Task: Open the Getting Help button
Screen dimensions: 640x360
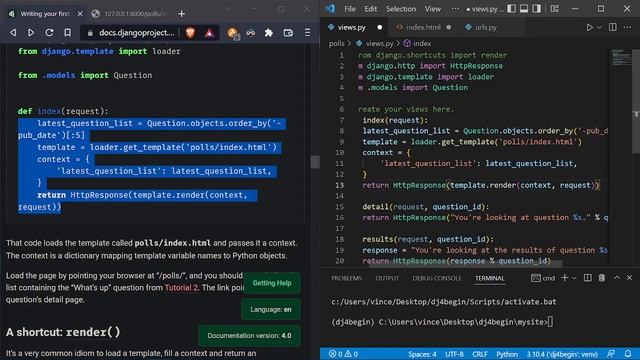Action: click(x=272, y=283)
